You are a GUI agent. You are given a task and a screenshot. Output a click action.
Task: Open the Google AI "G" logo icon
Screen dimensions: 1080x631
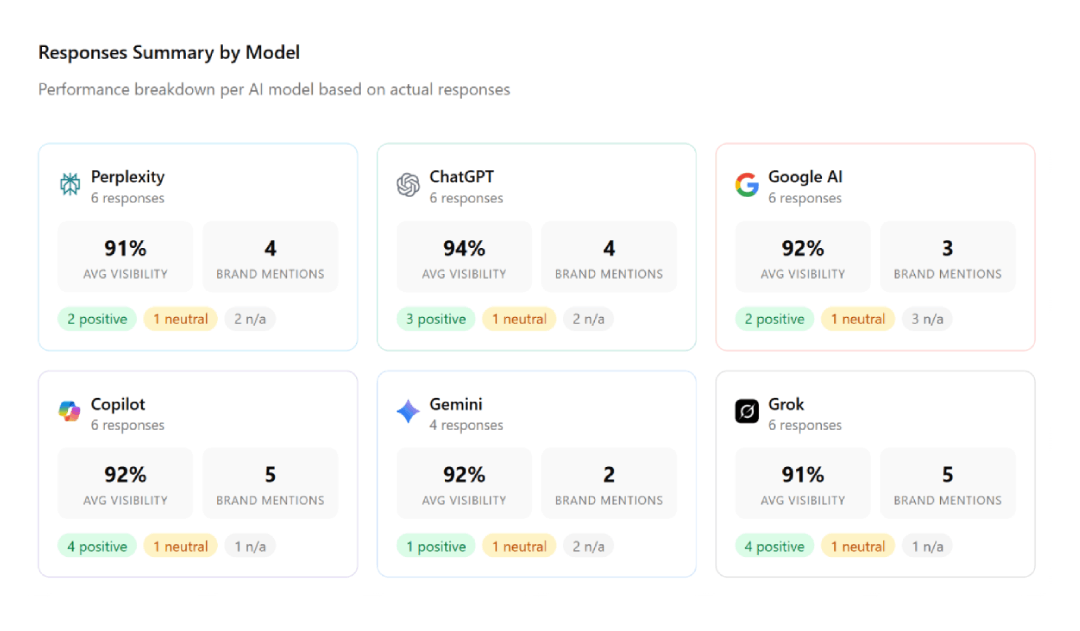click(x=746, y=185)
